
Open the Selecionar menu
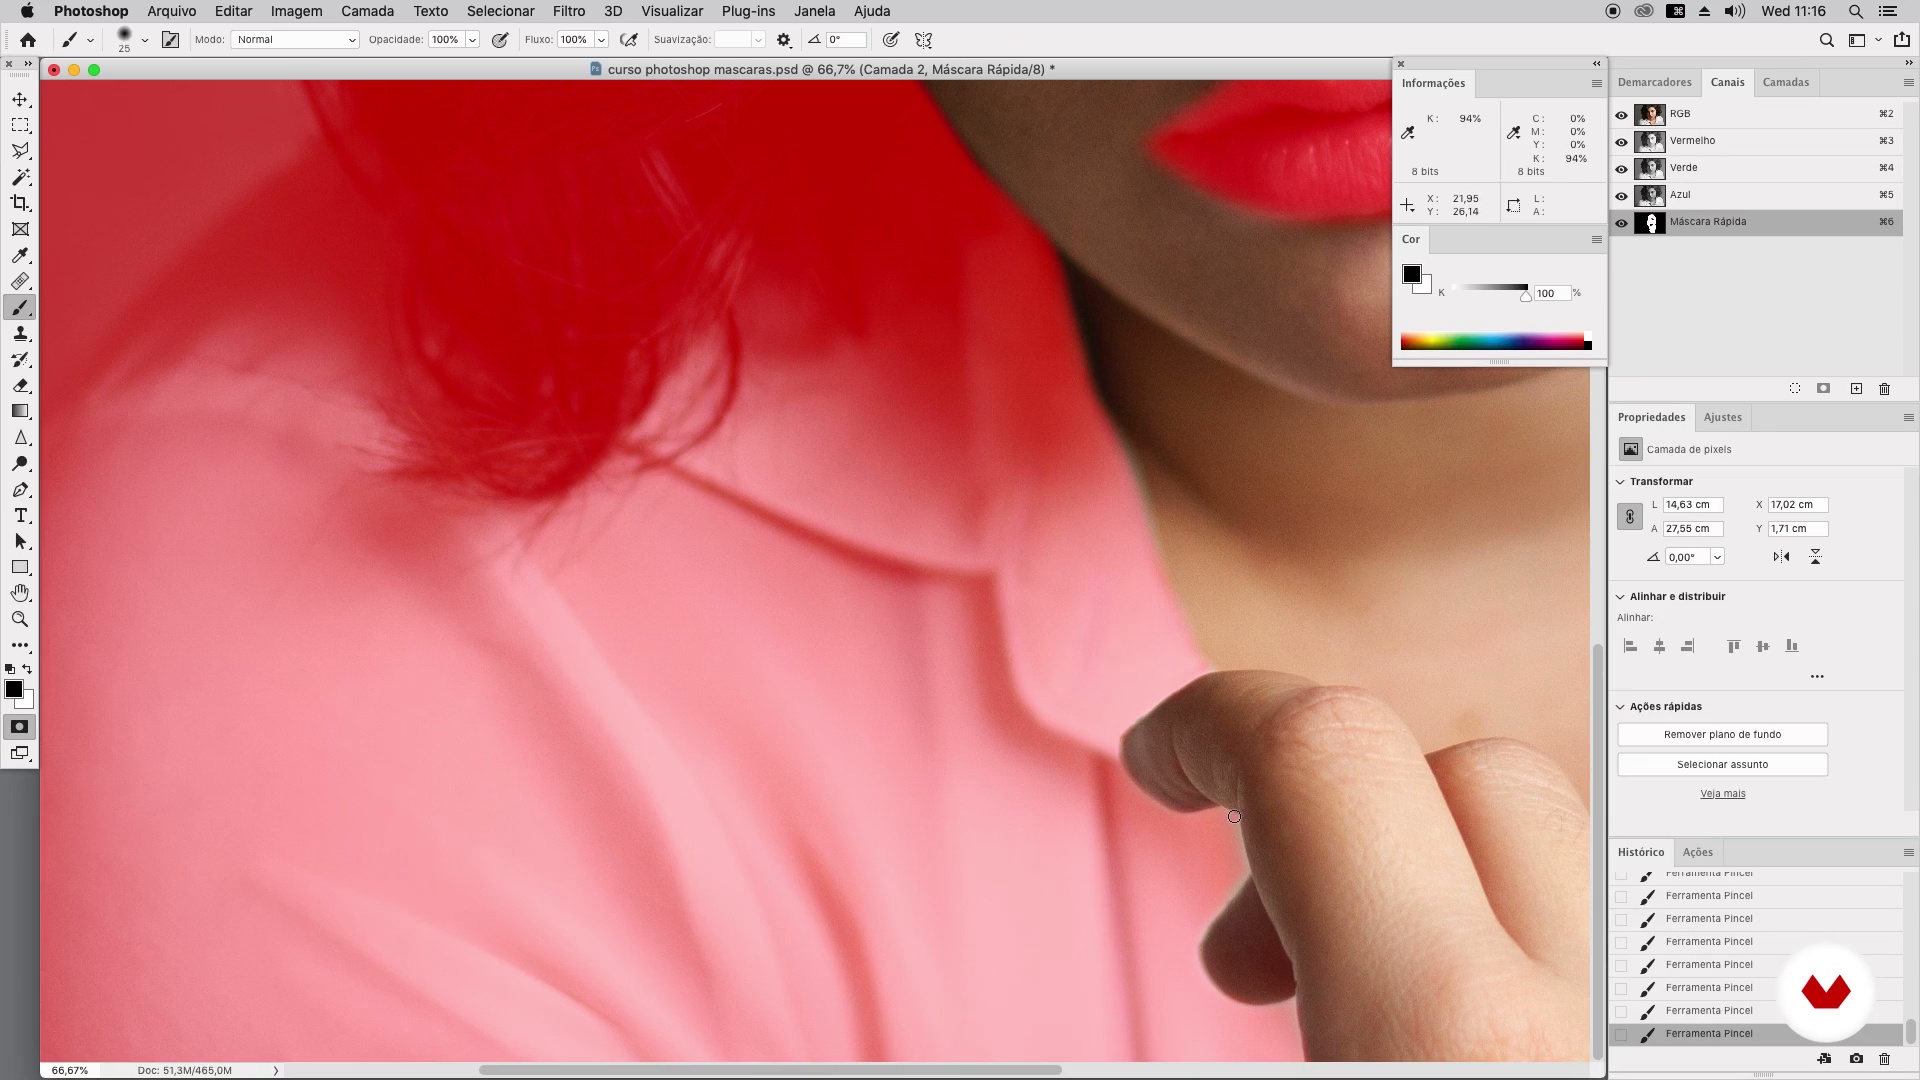coord(500,11)
